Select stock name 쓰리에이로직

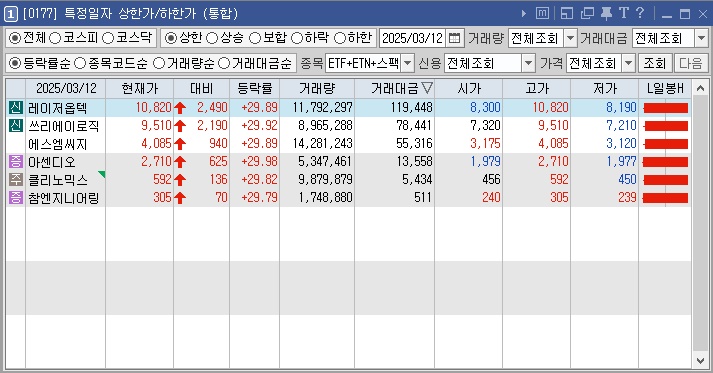click(x=63, y=126)
